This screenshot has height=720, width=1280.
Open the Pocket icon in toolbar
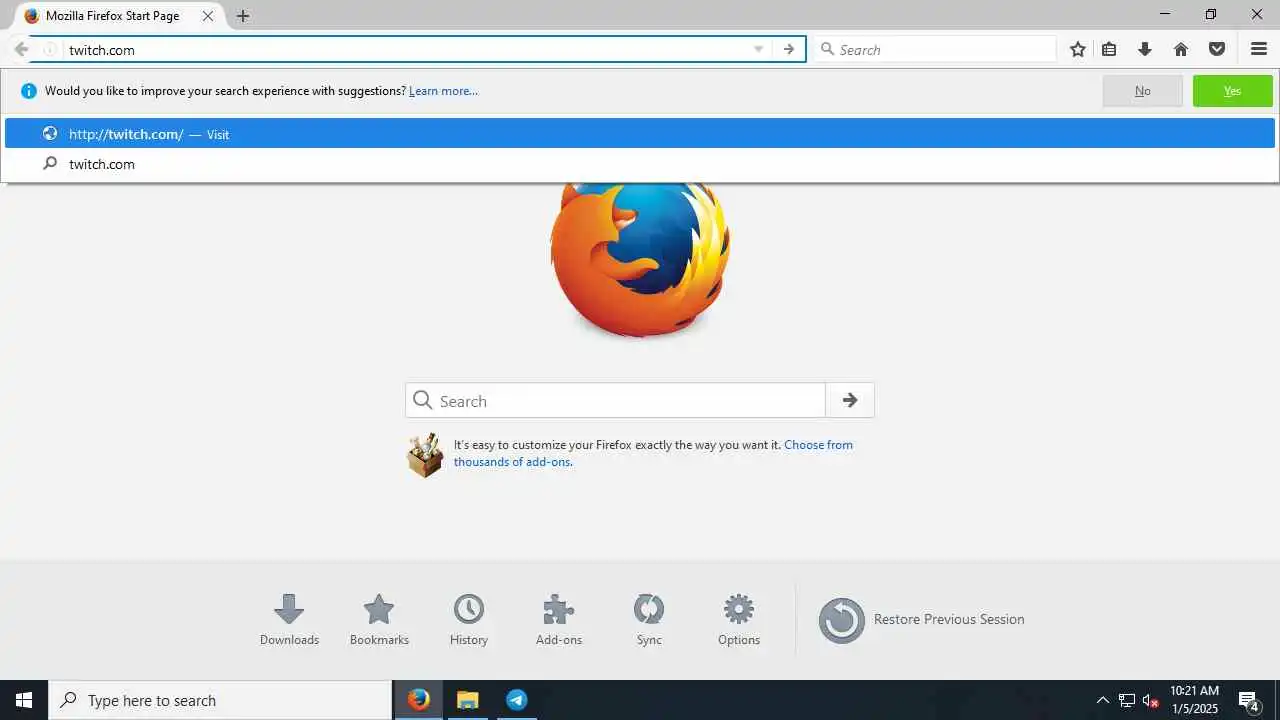(x=1217, y=49)
